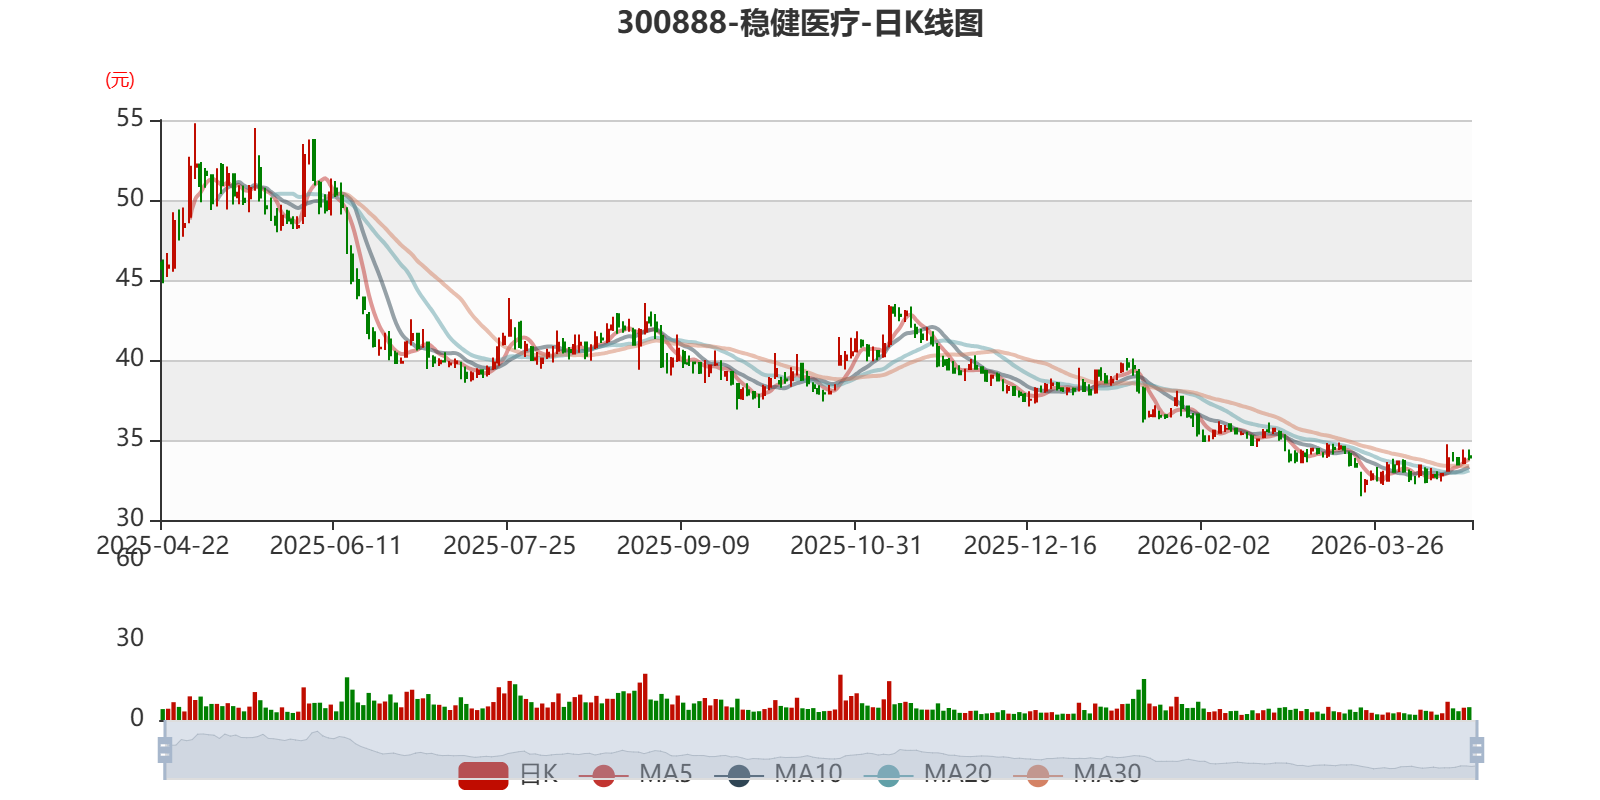Click the data zoom overview track

pos(820,750)
